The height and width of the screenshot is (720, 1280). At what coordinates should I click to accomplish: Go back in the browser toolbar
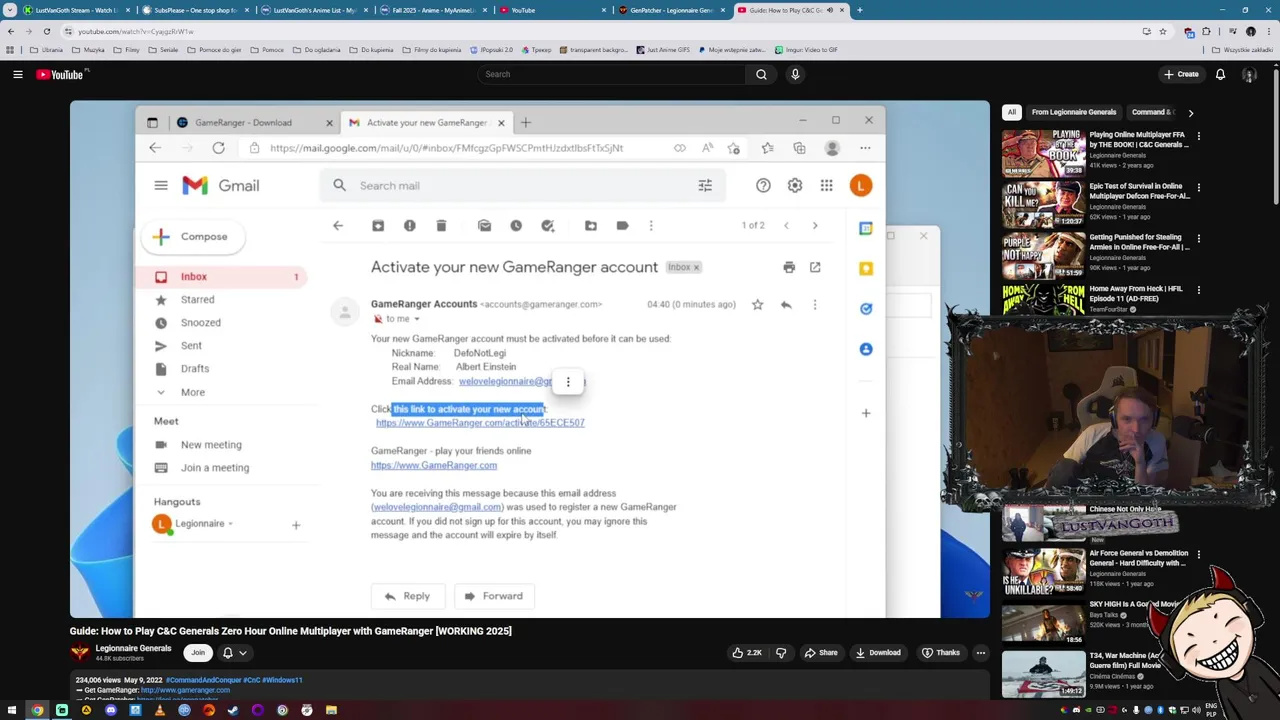pos(10,31)
